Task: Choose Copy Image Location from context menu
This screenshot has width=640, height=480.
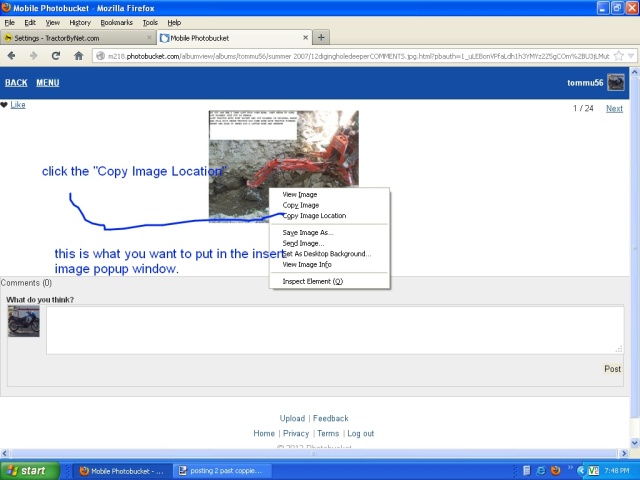Action: coord(314,216)
